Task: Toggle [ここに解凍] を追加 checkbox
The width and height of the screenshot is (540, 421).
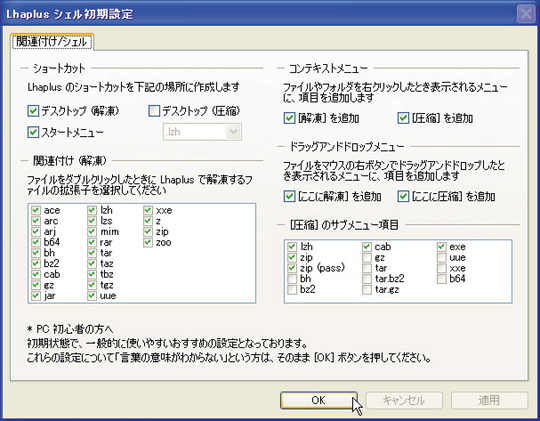Action: click(x=289, y=196)
